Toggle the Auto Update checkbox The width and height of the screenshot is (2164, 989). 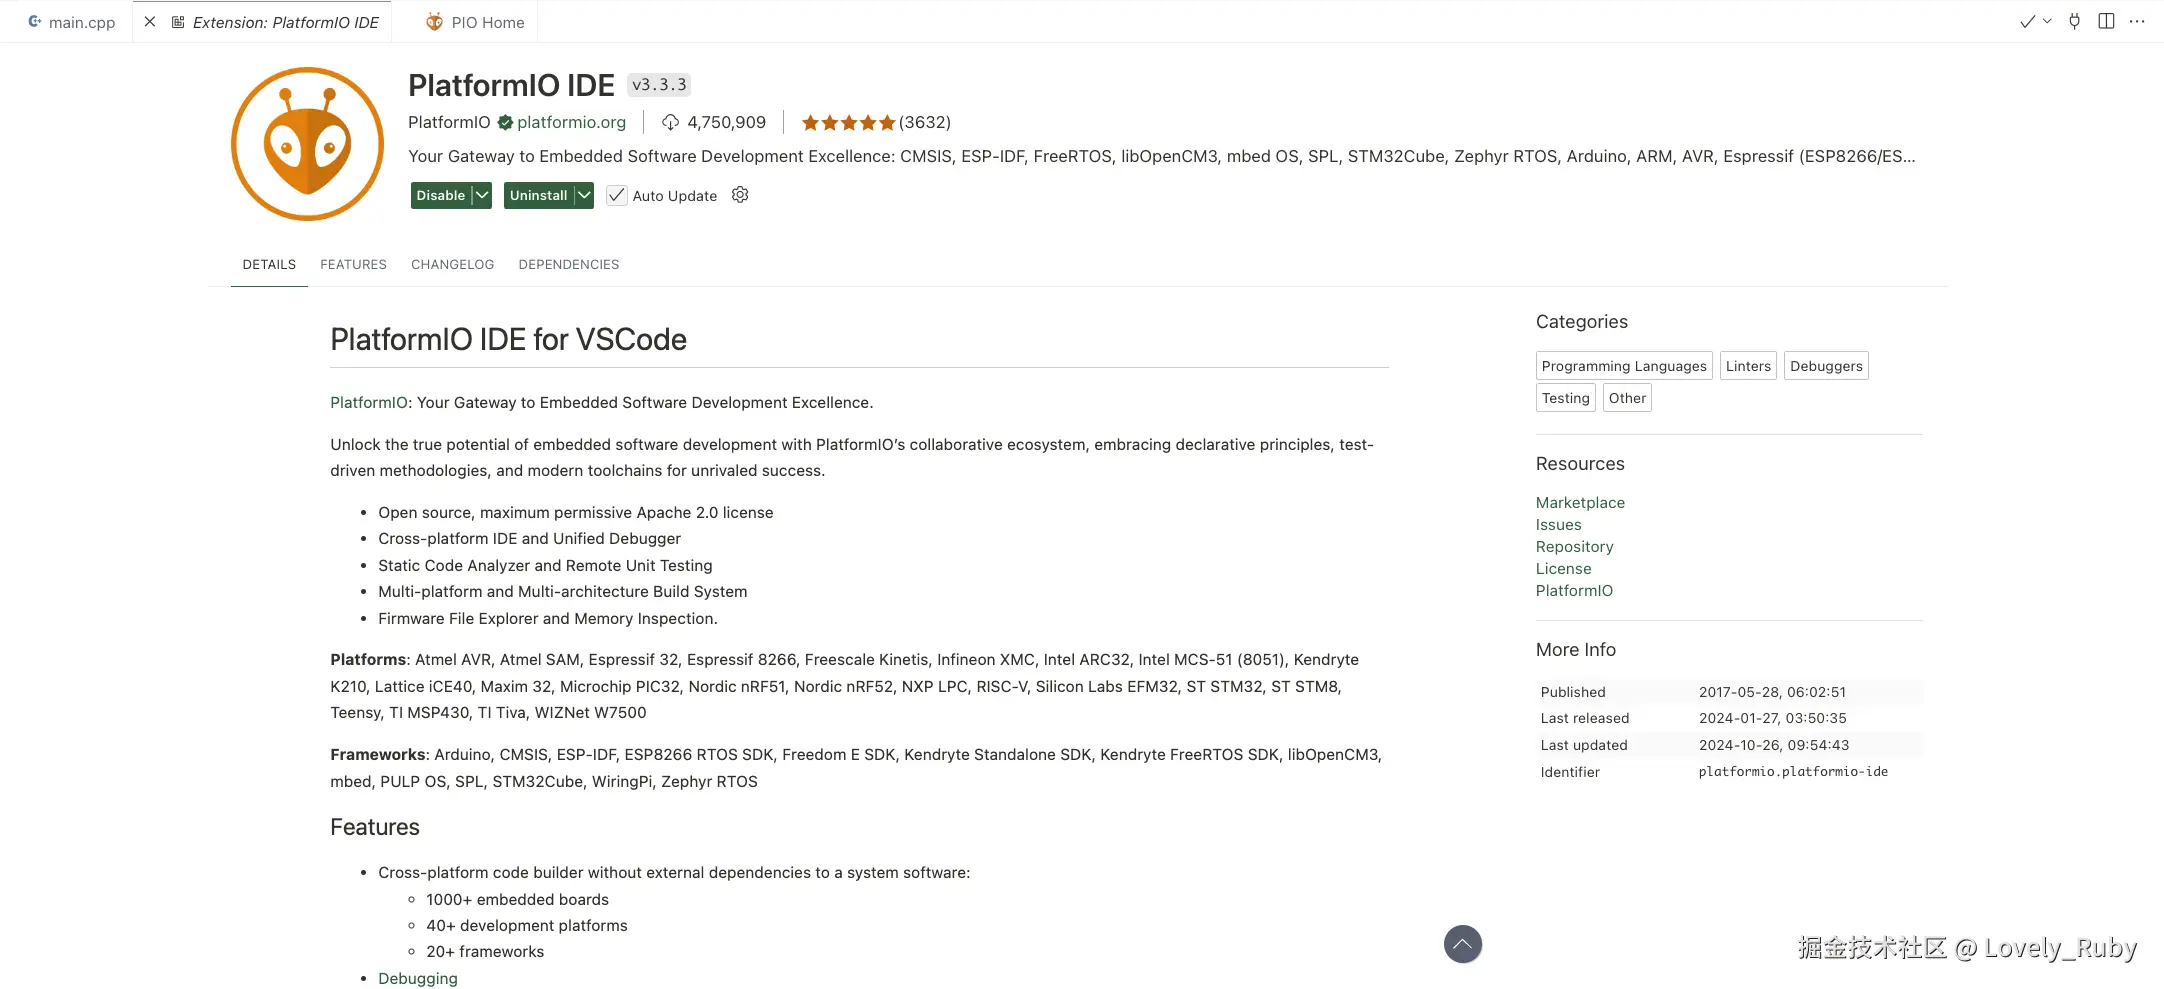pyautogui.click(x=617, y=196)
